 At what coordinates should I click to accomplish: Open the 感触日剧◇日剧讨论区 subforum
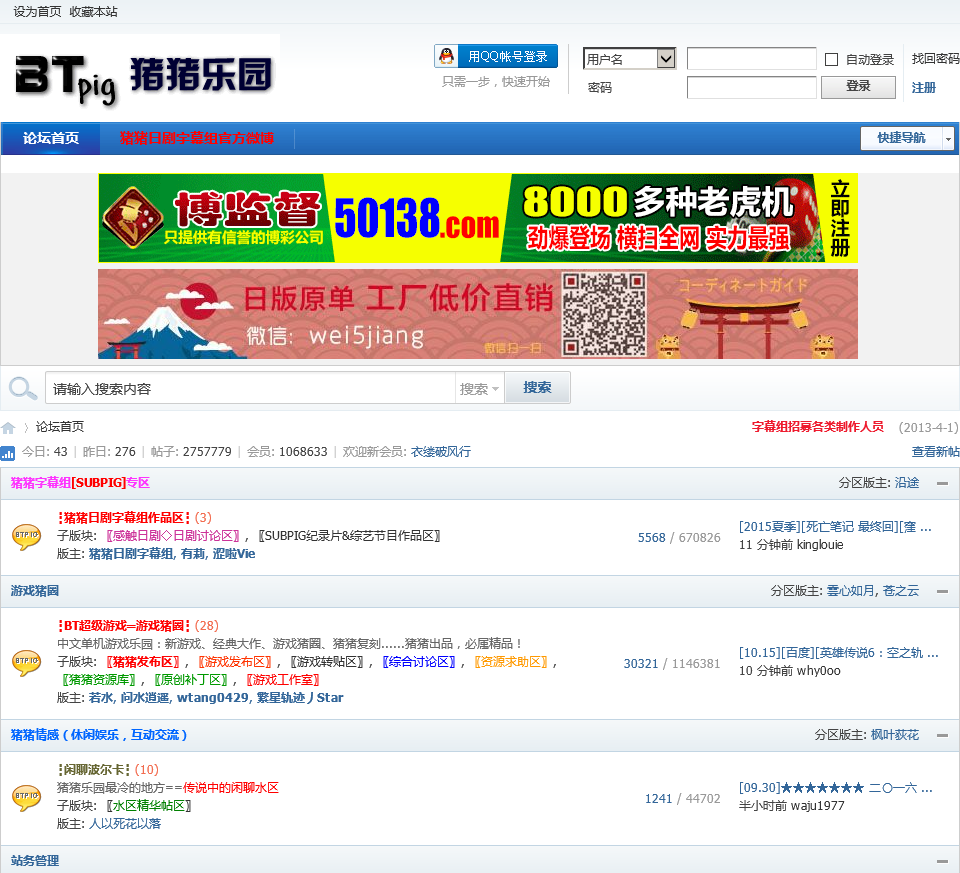[x=173, y=536]
